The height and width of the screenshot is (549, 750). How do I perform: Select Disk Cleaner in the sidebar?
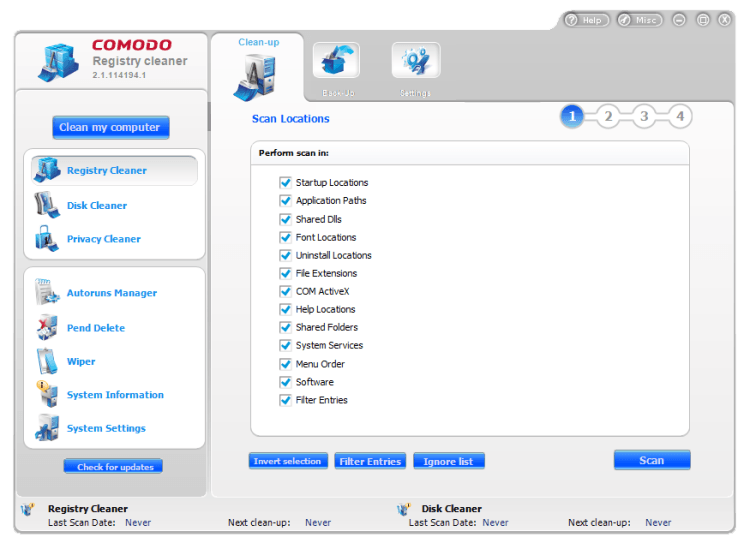click(97, 205)
